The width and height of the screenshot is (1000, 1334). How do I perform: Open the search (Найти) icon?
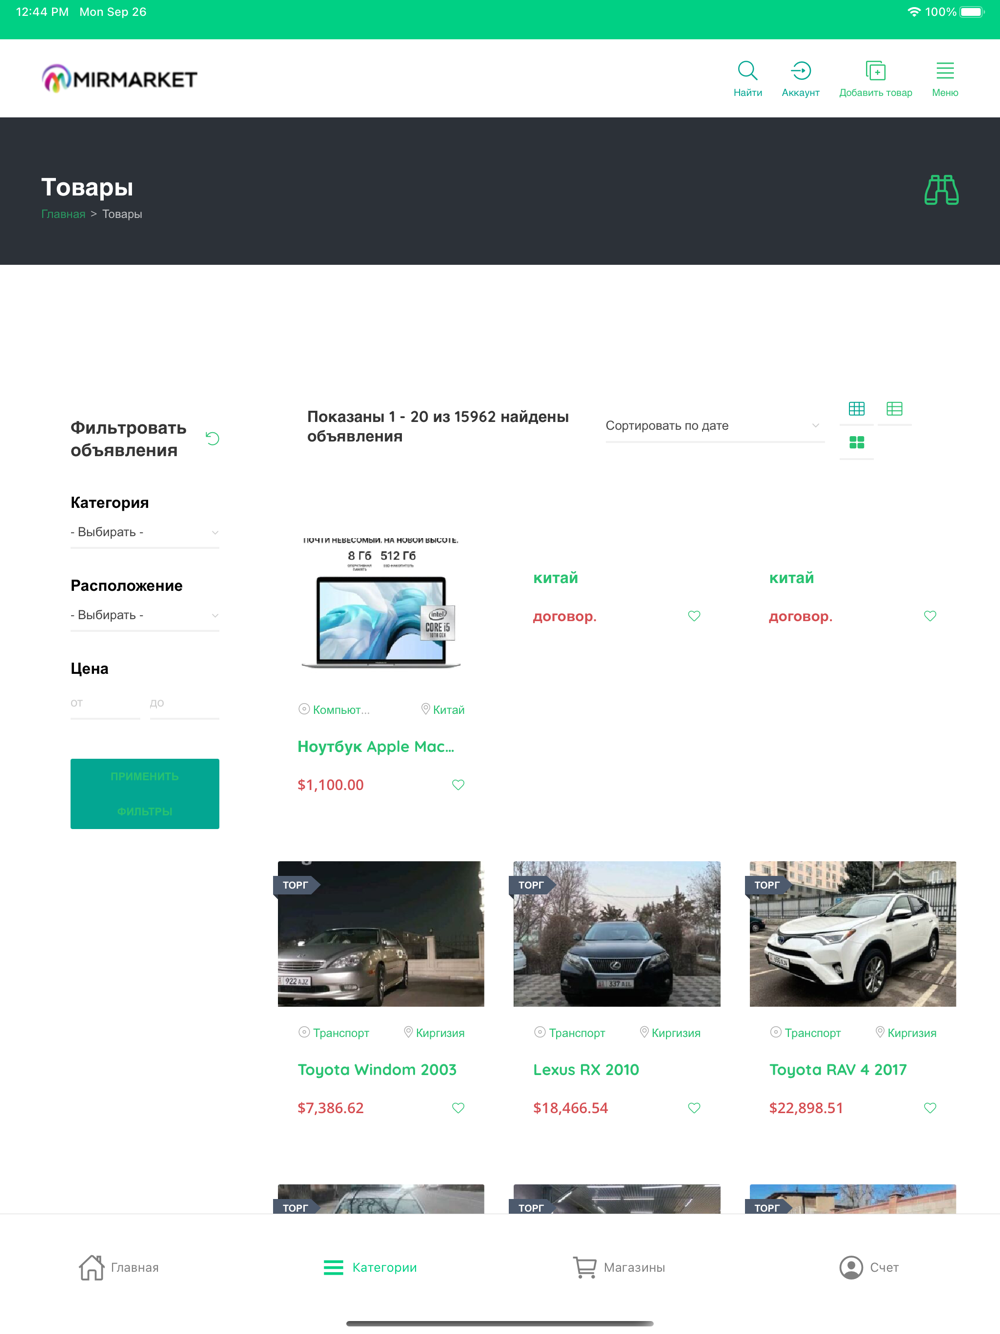747,71
